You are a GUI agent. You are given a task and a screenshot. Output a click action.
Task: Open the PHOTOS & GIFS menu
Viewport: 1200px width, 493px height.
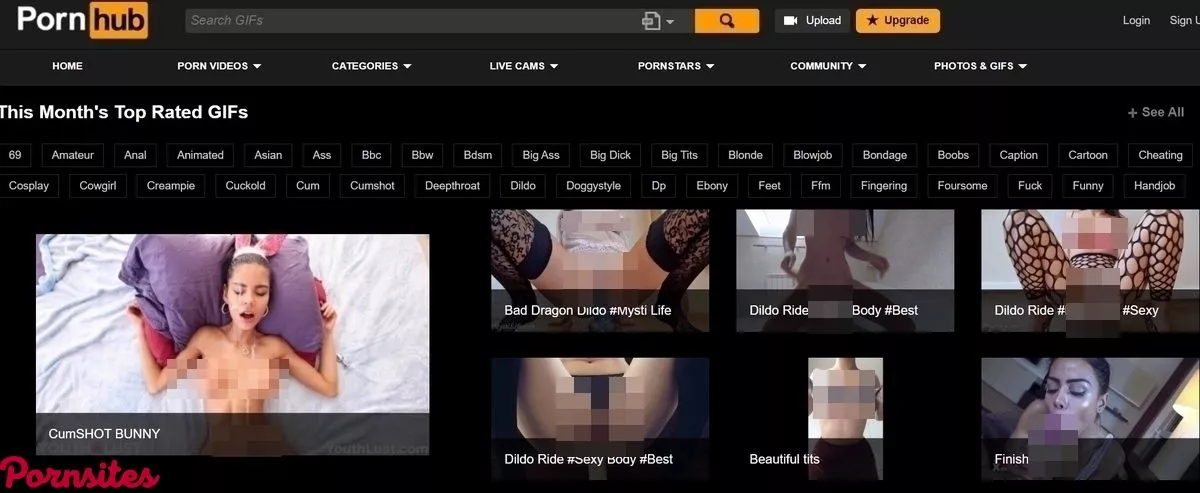980,66
